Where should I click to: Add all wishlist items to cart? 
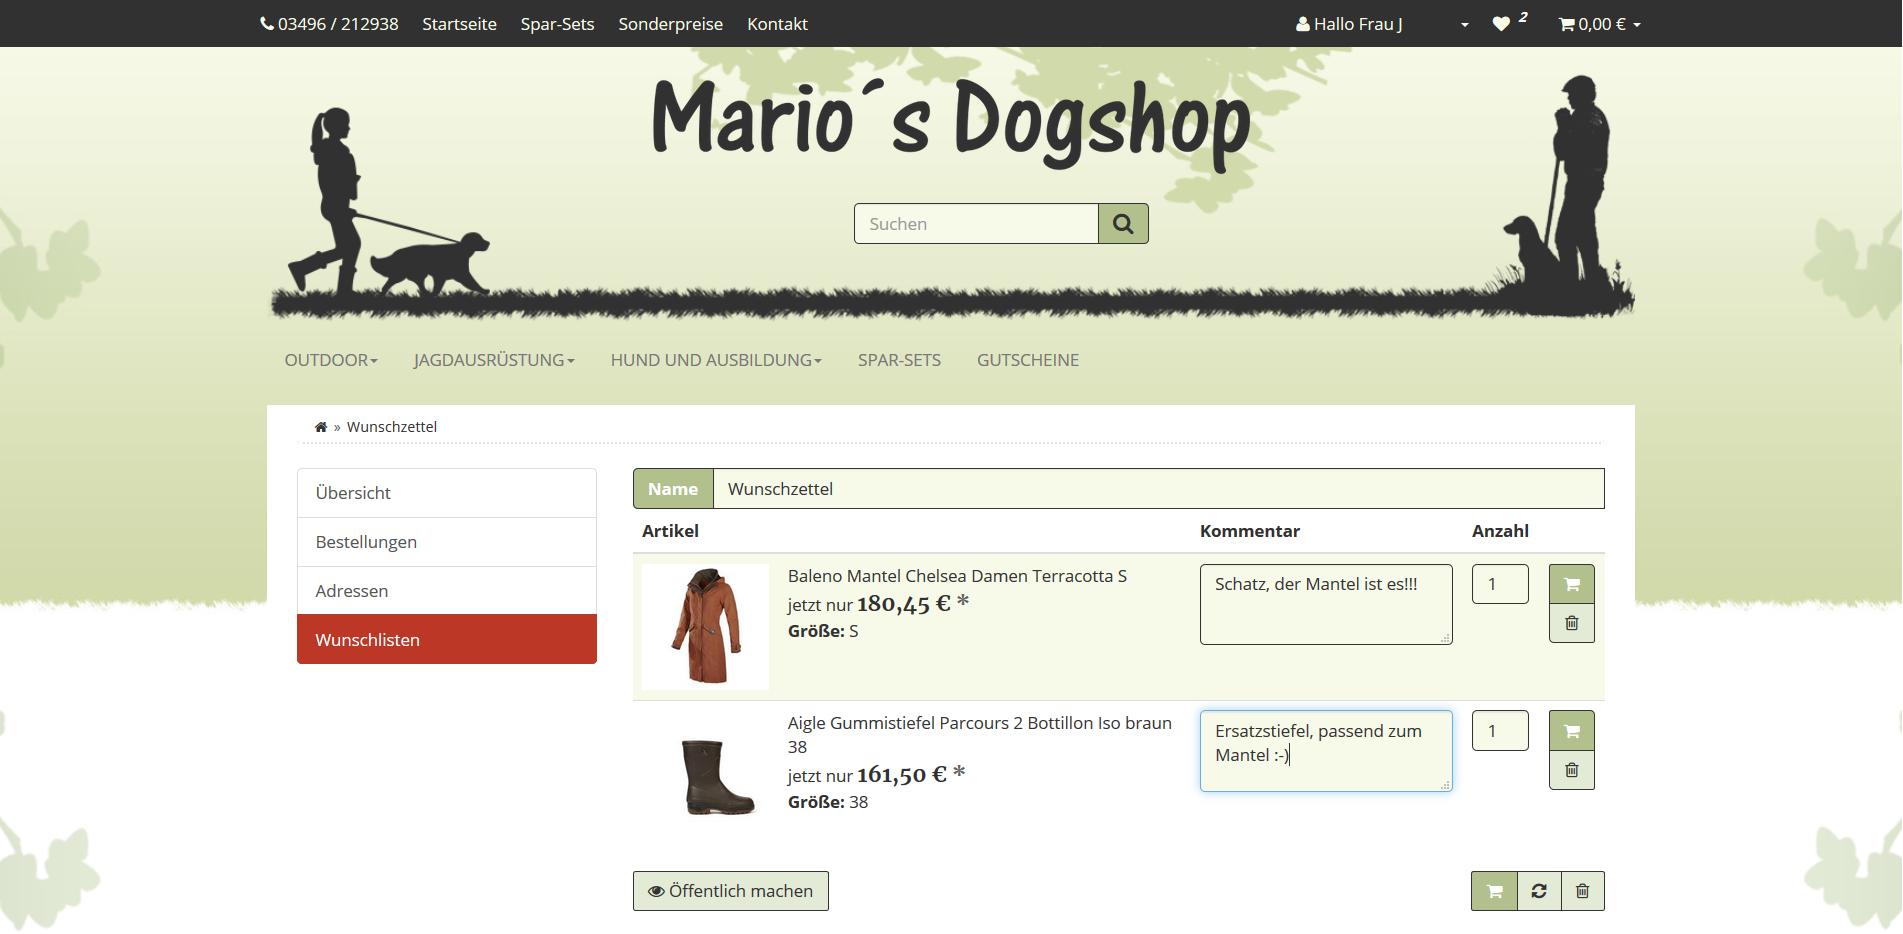(1494, 891)
